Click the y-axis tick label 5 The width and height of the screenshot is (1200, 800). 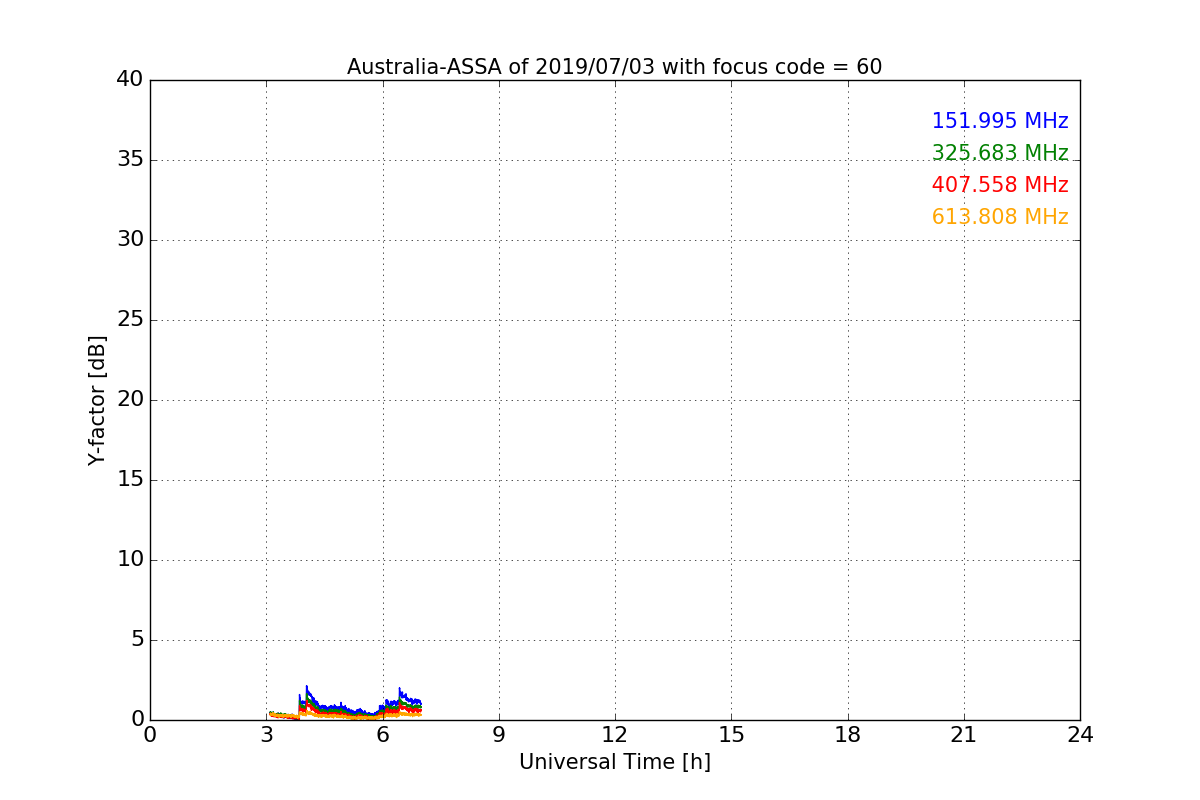(137, 640)
